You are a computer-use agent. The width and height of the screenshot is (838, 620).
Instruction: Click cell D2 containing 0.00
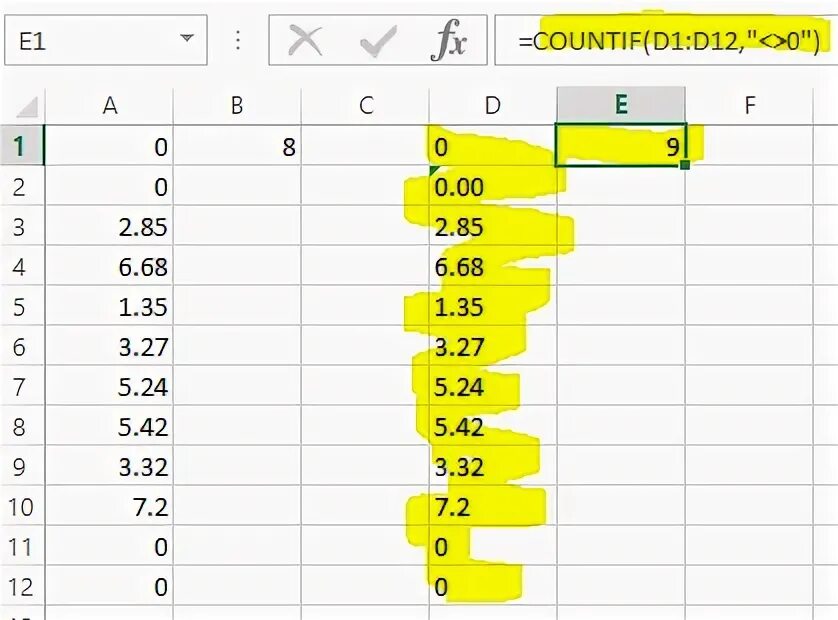pyautogui.click(x=493, y=186)
